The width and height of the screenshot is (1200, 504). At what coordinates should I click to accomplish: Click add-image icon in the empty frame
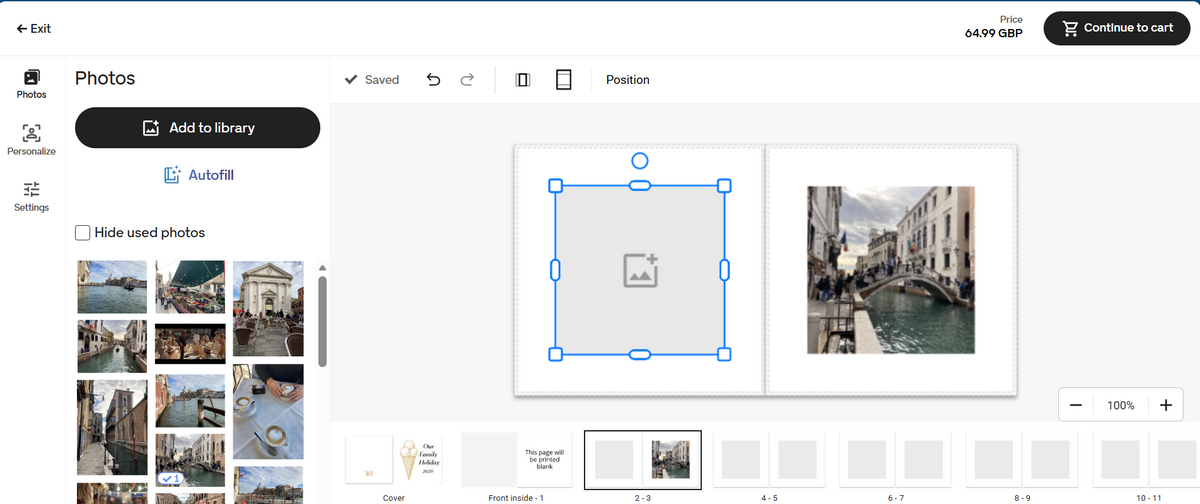pyautogui.click(x=640, y=271)
